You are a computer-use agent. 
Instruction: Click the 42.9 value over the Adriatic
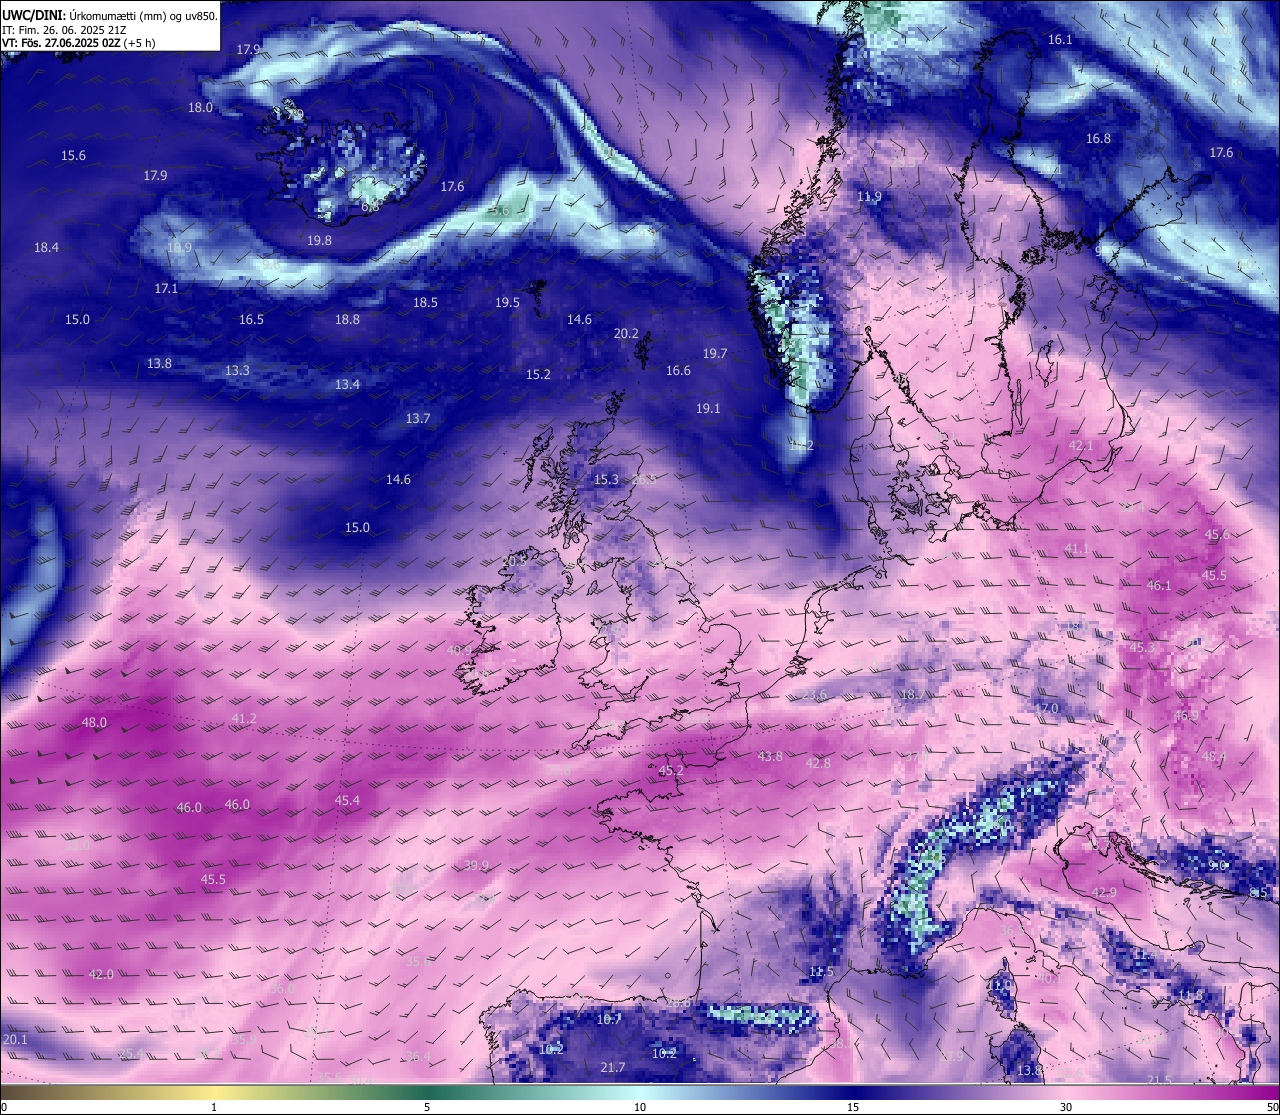point(1103,892)
